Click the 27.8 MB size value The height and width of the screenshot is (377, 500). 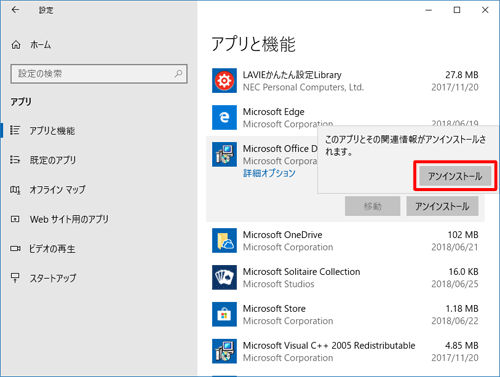point(462,75)
